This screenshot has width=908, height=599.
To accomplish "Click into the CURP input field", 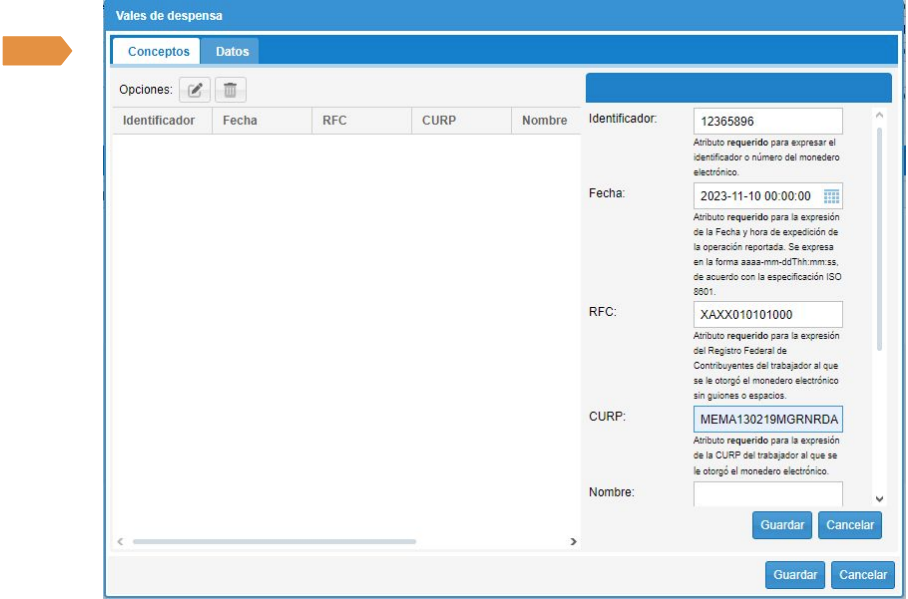I will pos(767,419).
